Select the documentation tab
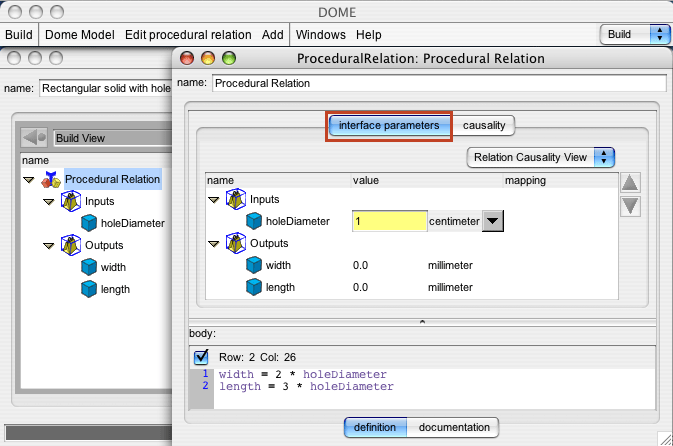The height and width of the screenshot is (446, 673). point(454,428)
